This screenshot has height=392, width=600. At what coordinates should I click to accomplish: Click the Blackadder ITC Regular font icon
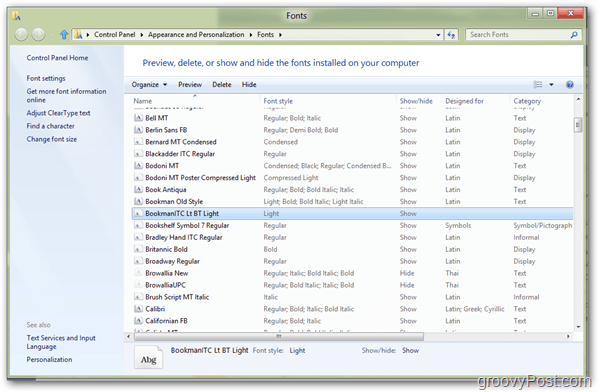click(x=139, y=154)
